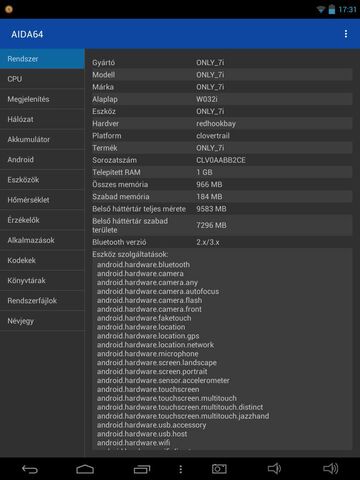The width and height of the screenshot is (360, 480).
Task: Select the Márka row
Action: pos(222,87)
